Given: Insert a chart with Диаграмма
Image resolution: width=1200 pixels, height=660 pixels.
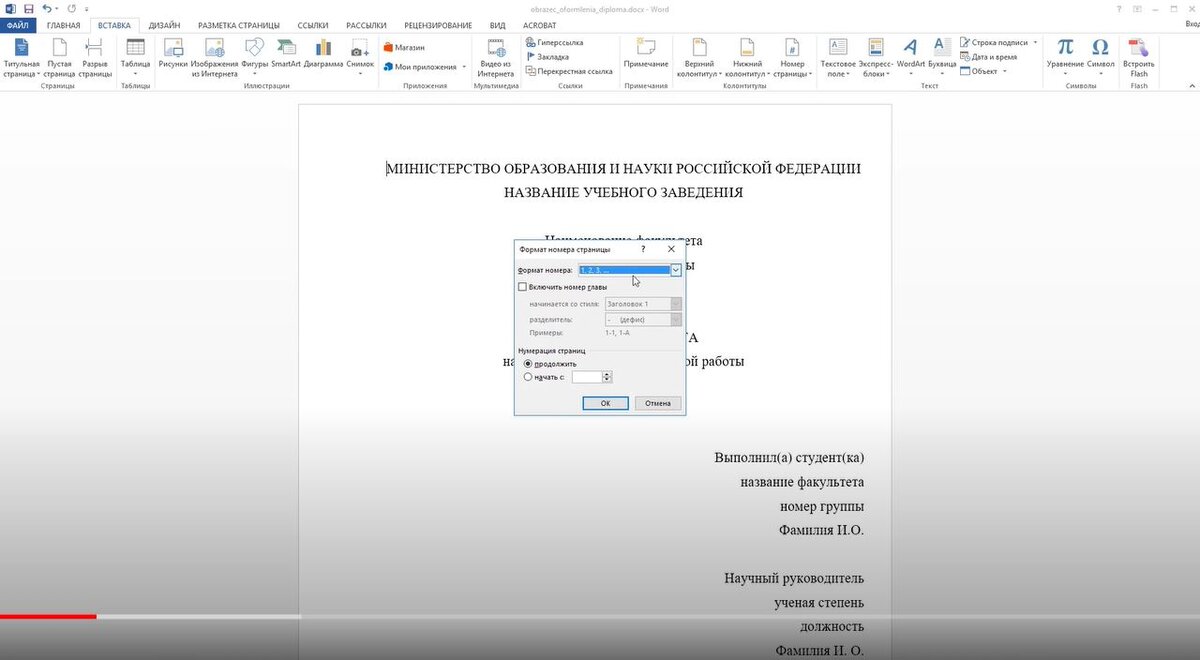Looking at the screenshot, I should coord(323,53).
